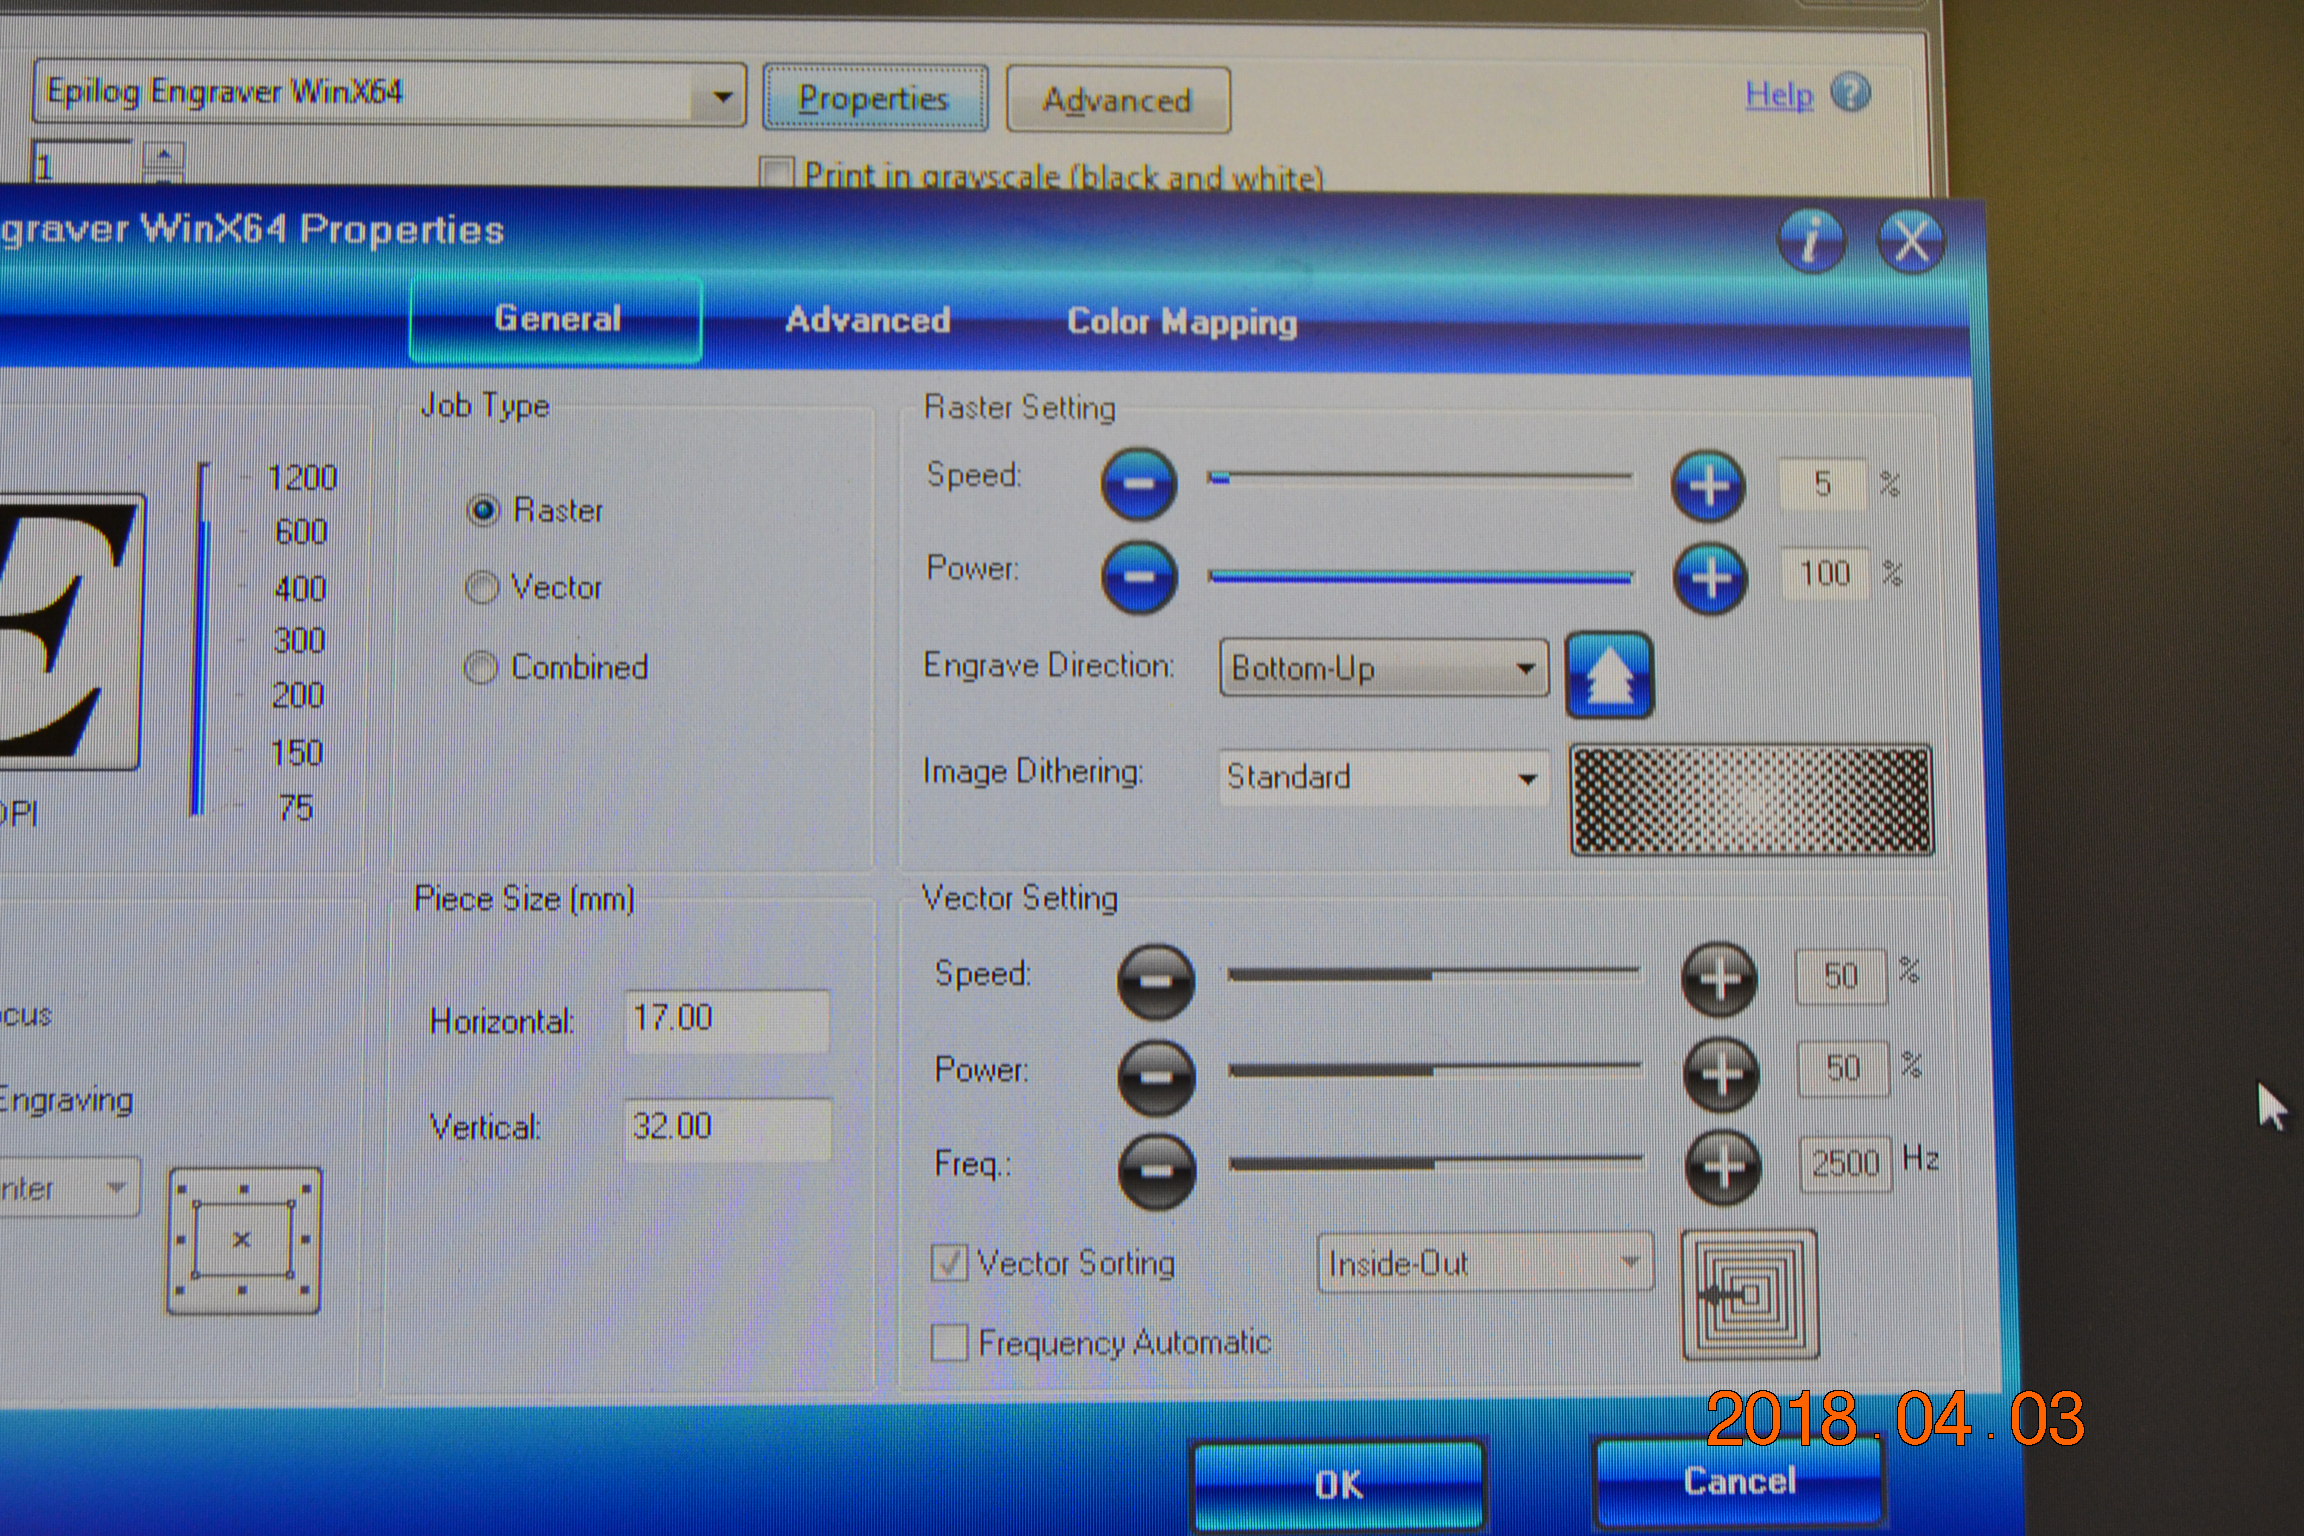The image size is (2304, 1536).
Task: Increase Vector Speed with the plus button
Action: click(x=1719, y=979)
